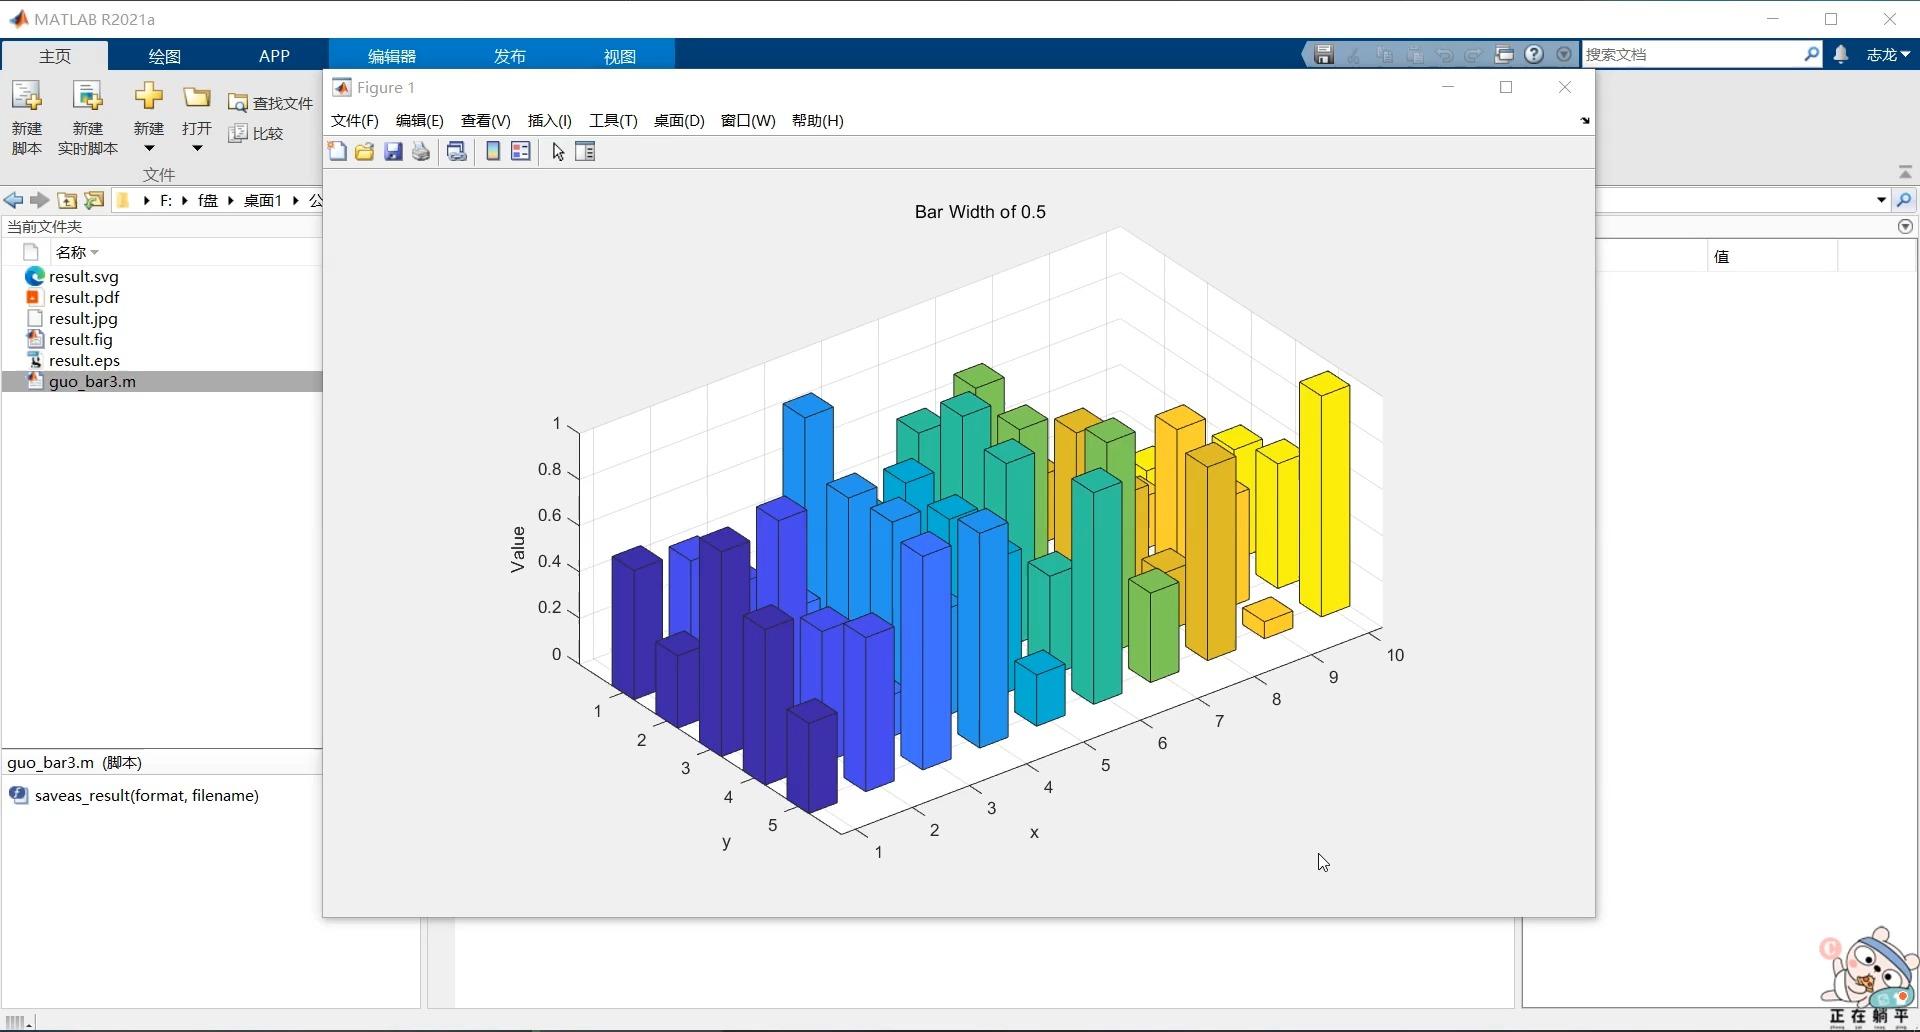Click the Figure dock arrow
The height and width of the screenshot is (1032, 1920).
[x=1585, y=121]
